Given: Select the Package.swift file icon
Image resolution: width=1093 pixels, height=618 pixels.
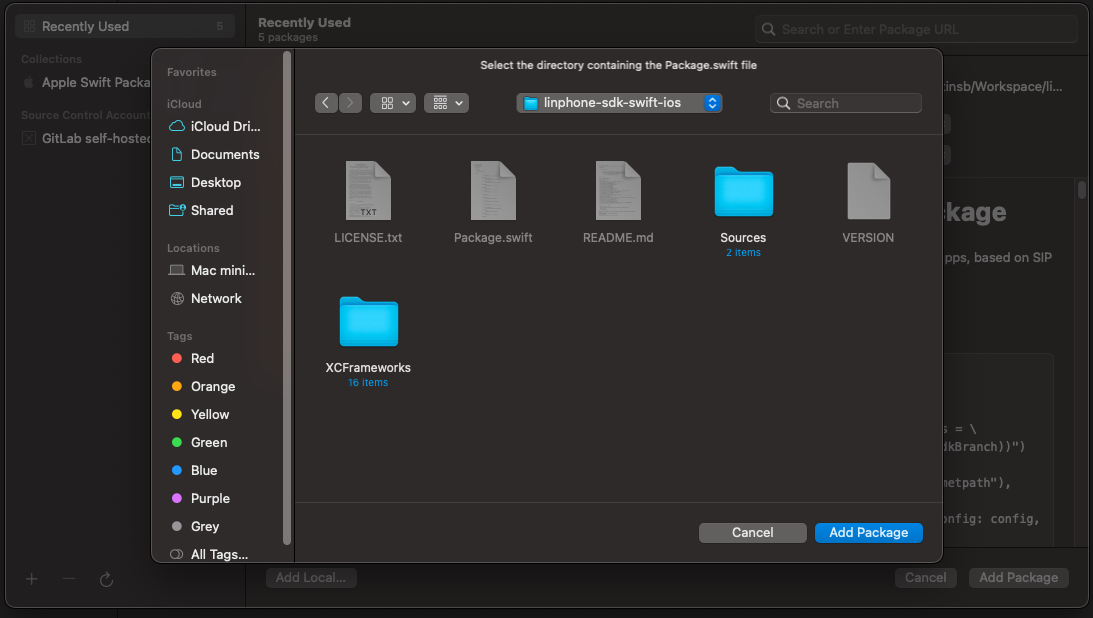Looking at the screenshot, I should coord(493,191).
